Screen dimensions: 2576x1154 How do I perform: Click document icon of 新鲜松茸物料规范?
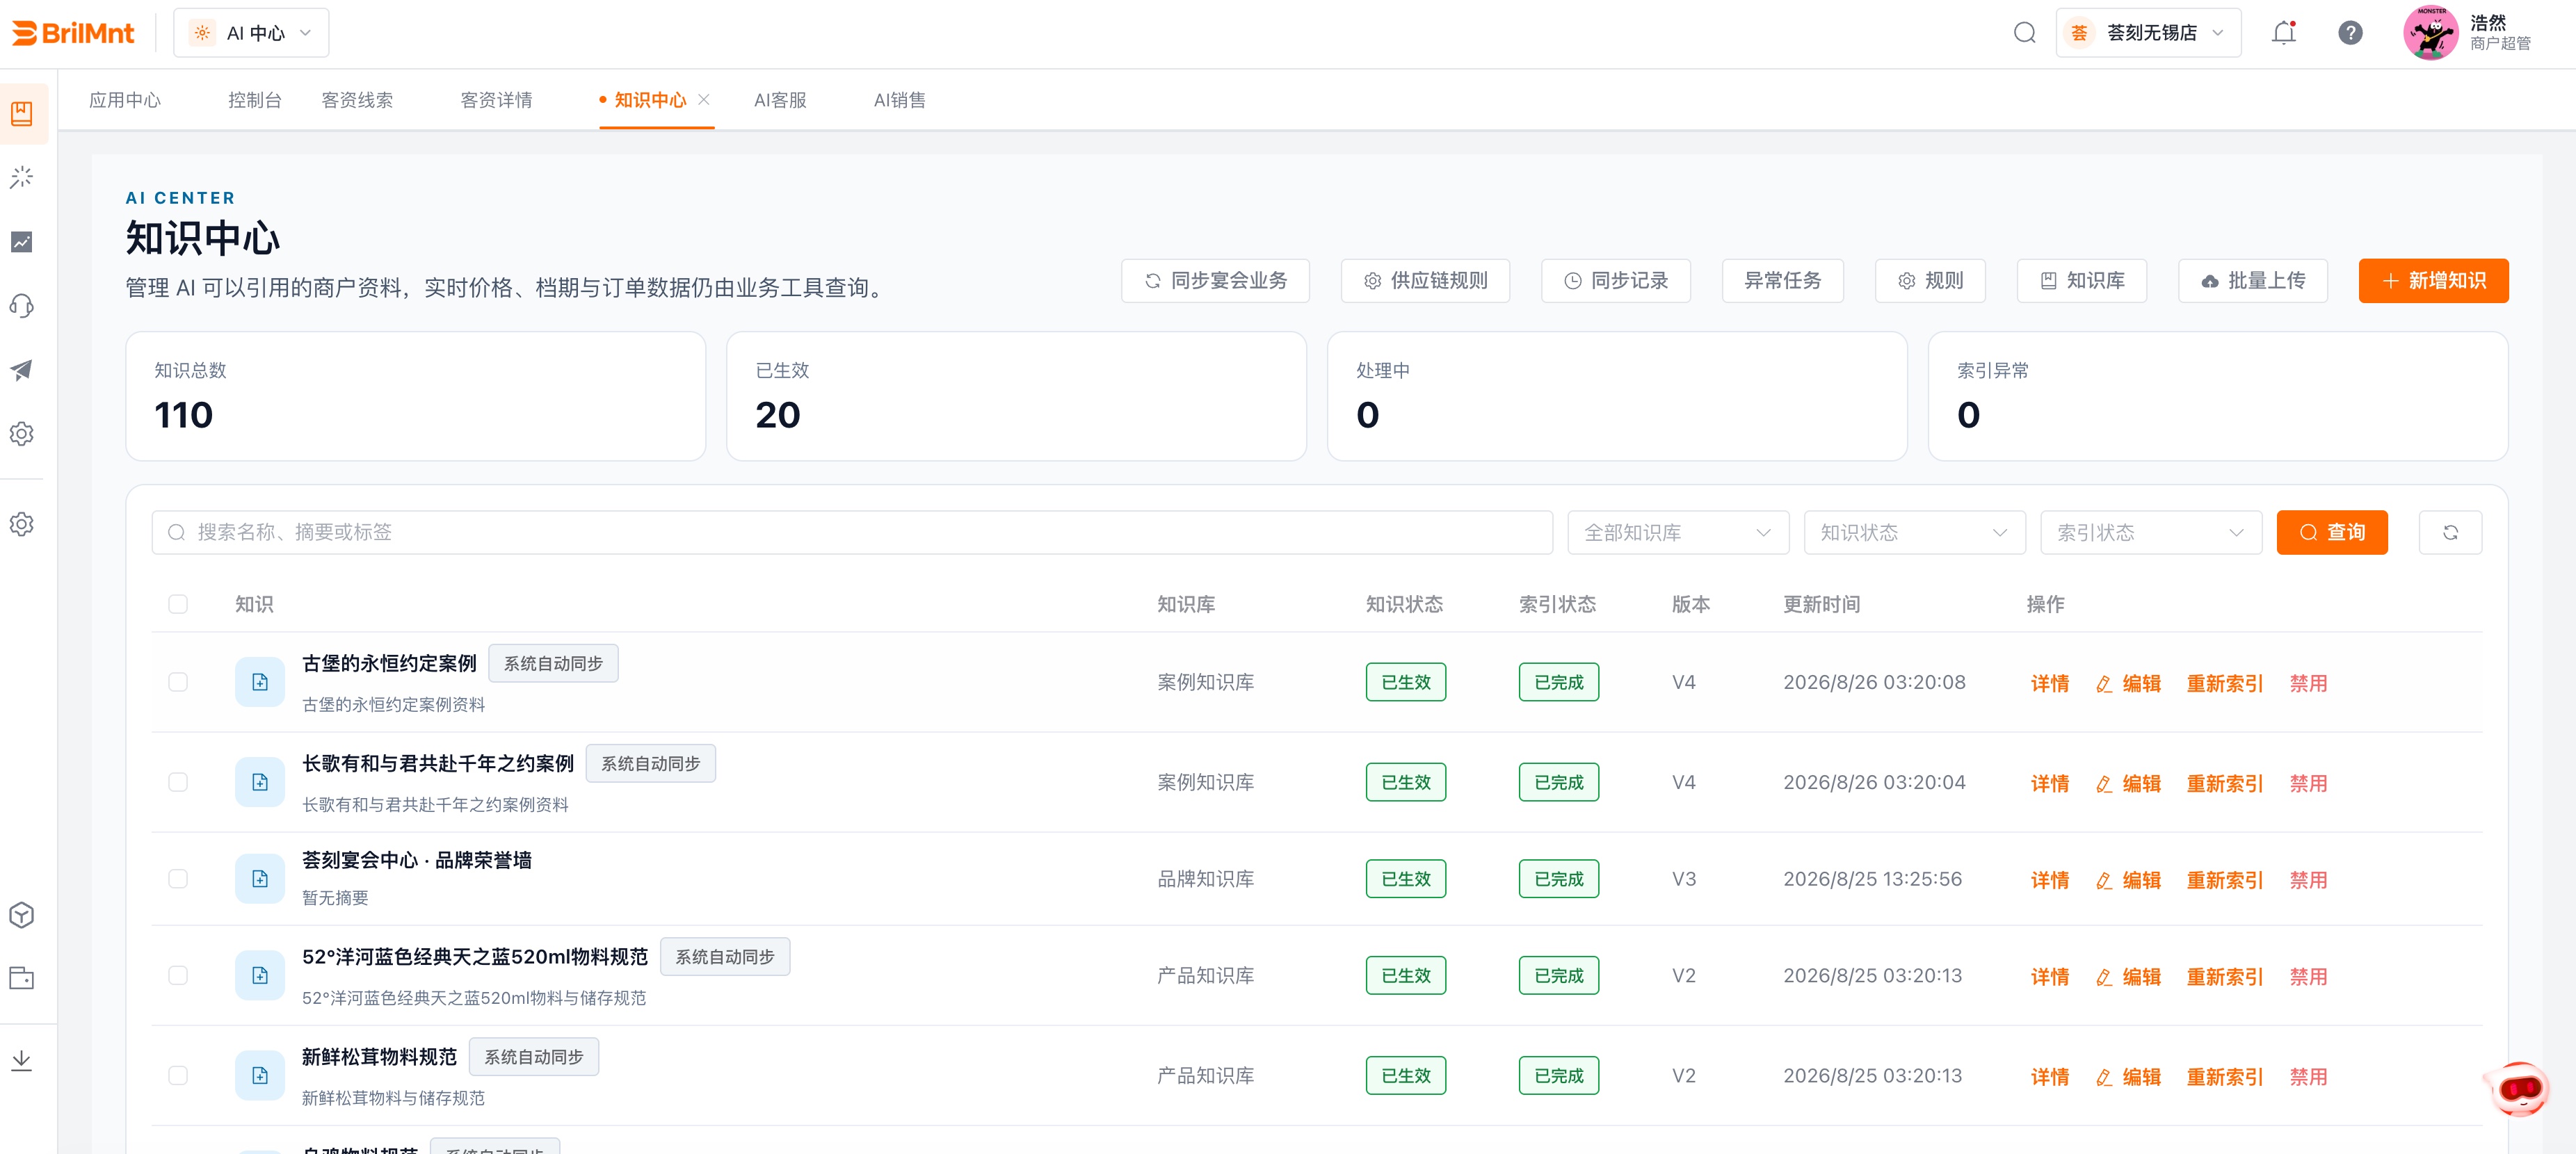click(260, 1076)
